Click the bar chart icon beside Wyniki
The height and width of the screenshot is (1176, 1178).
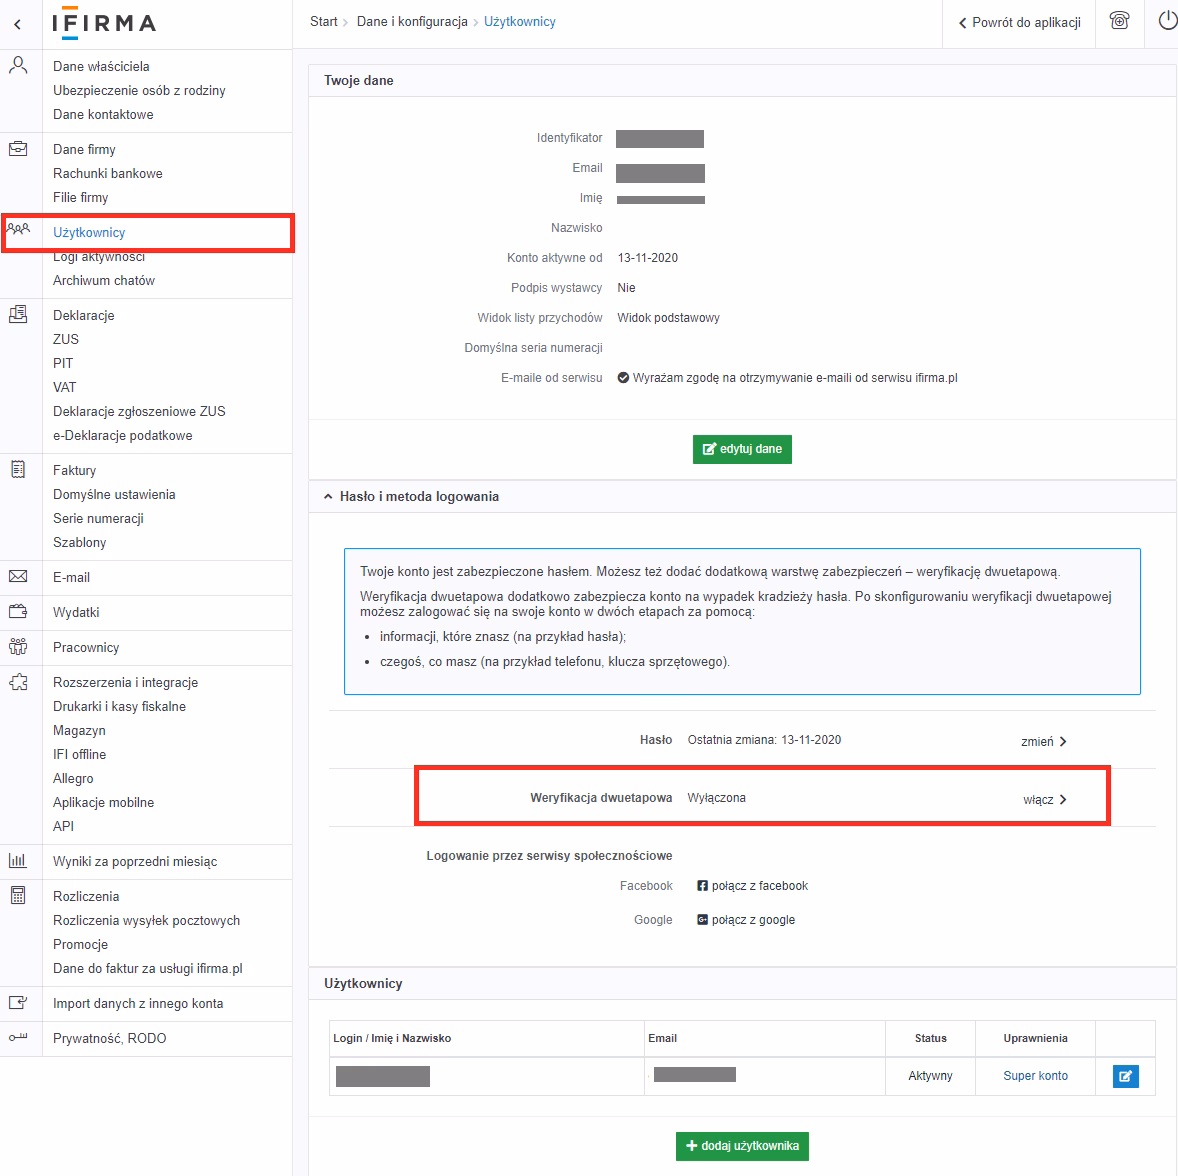click(18, 861)
